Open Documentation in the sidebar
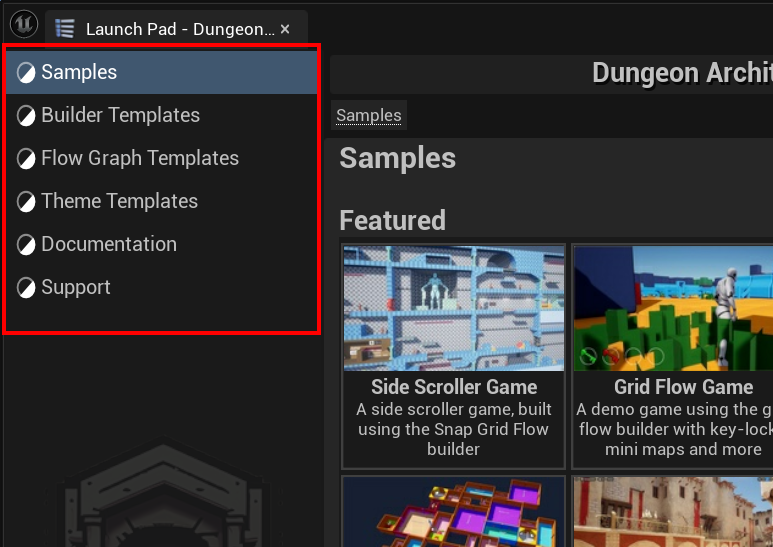Image resolution: width=773 pixels, height=547 pixels. 162,244
